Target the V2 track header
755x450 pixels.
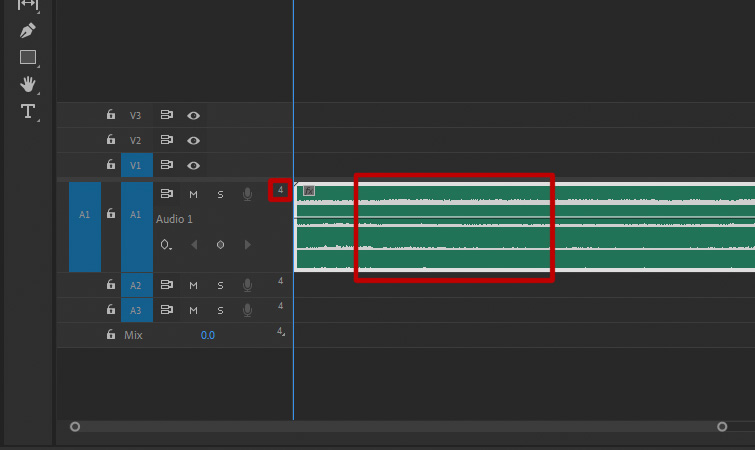click(135, 141)
